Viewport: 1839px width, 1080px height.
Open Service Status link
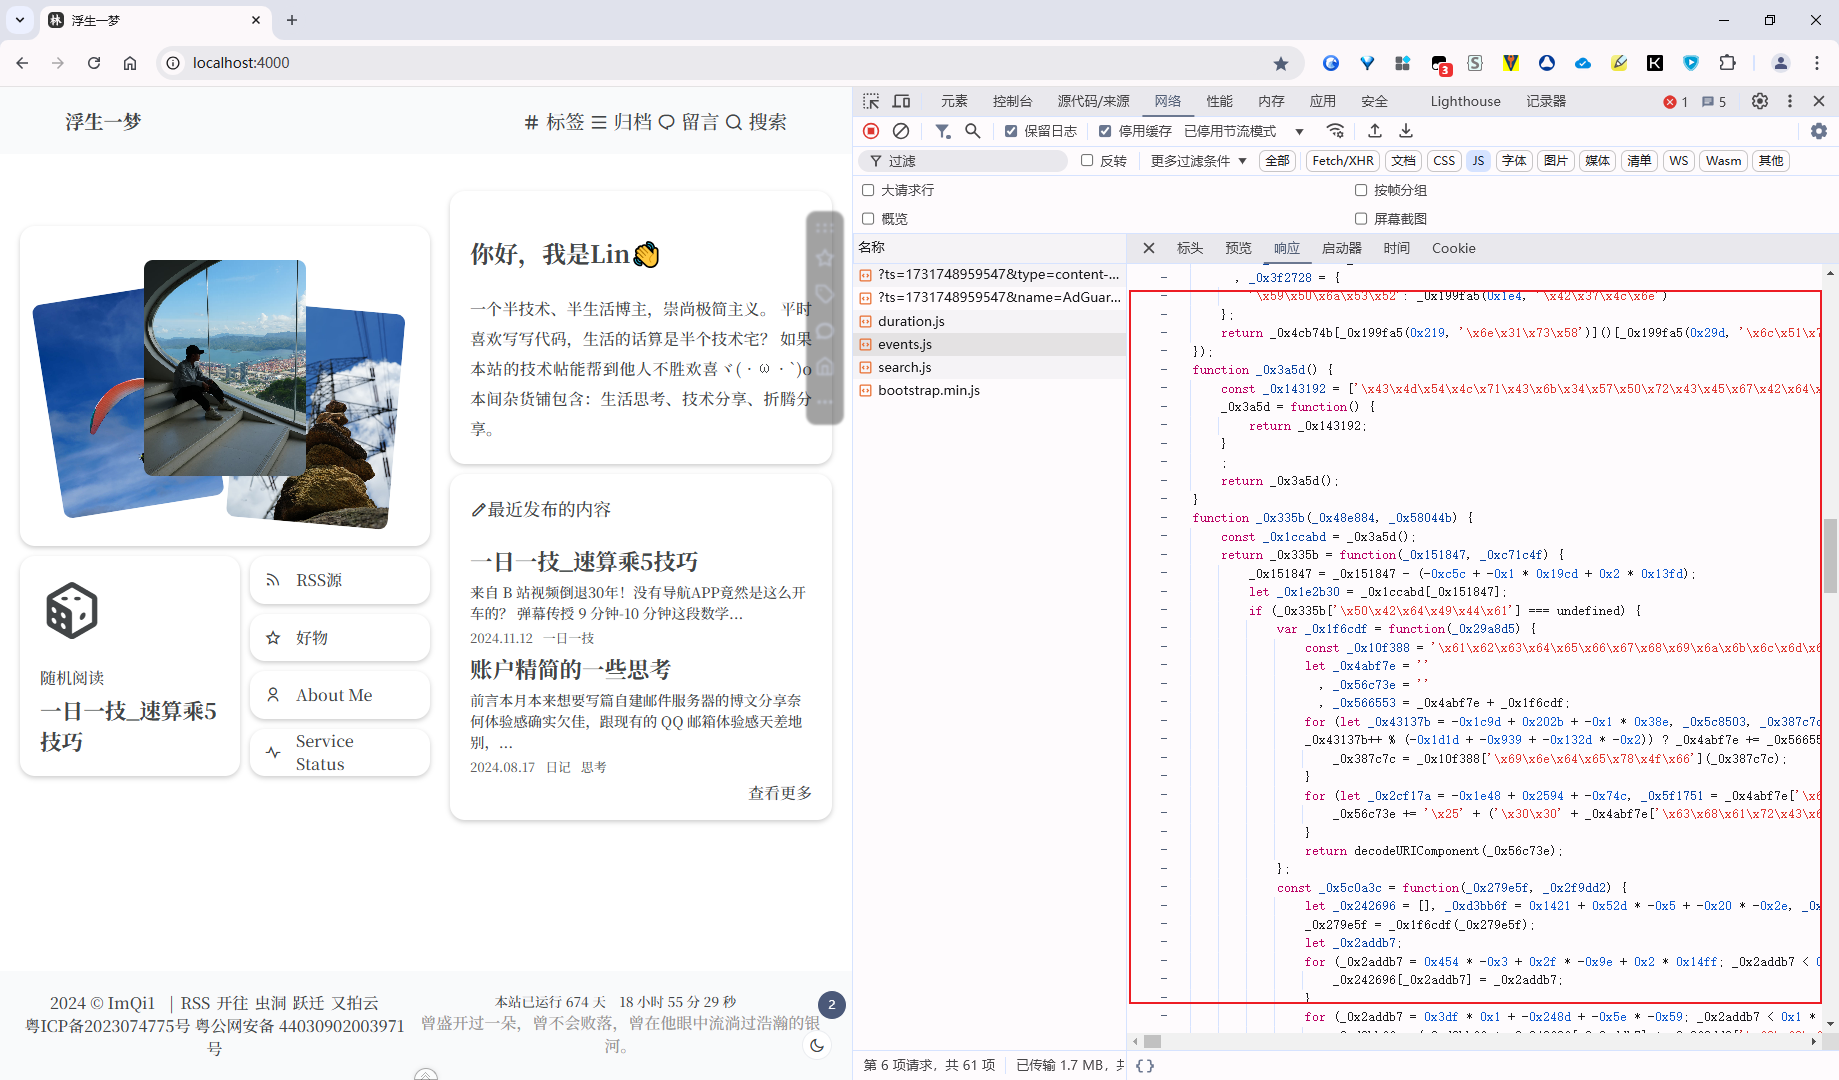tap(340, 752)
